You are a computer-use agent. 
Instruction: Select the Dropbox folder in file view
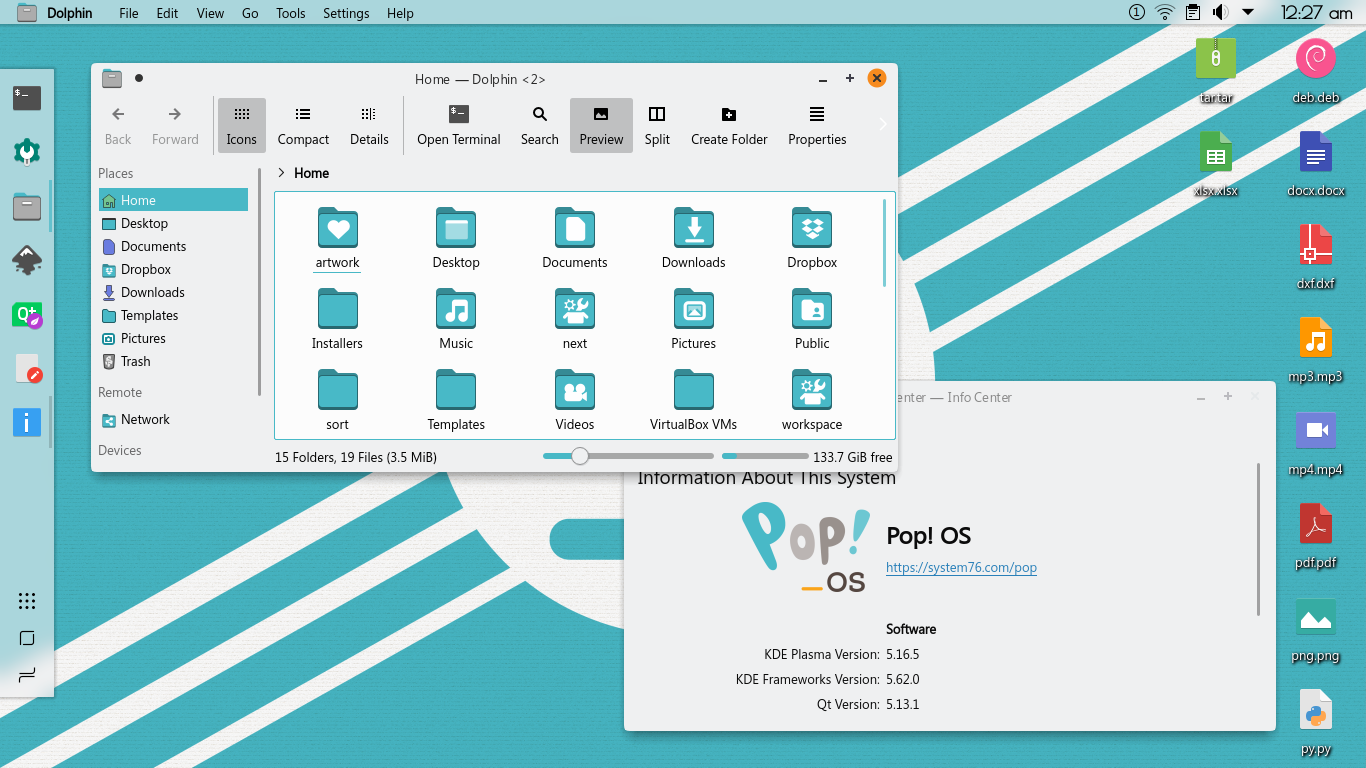point(812,238)
